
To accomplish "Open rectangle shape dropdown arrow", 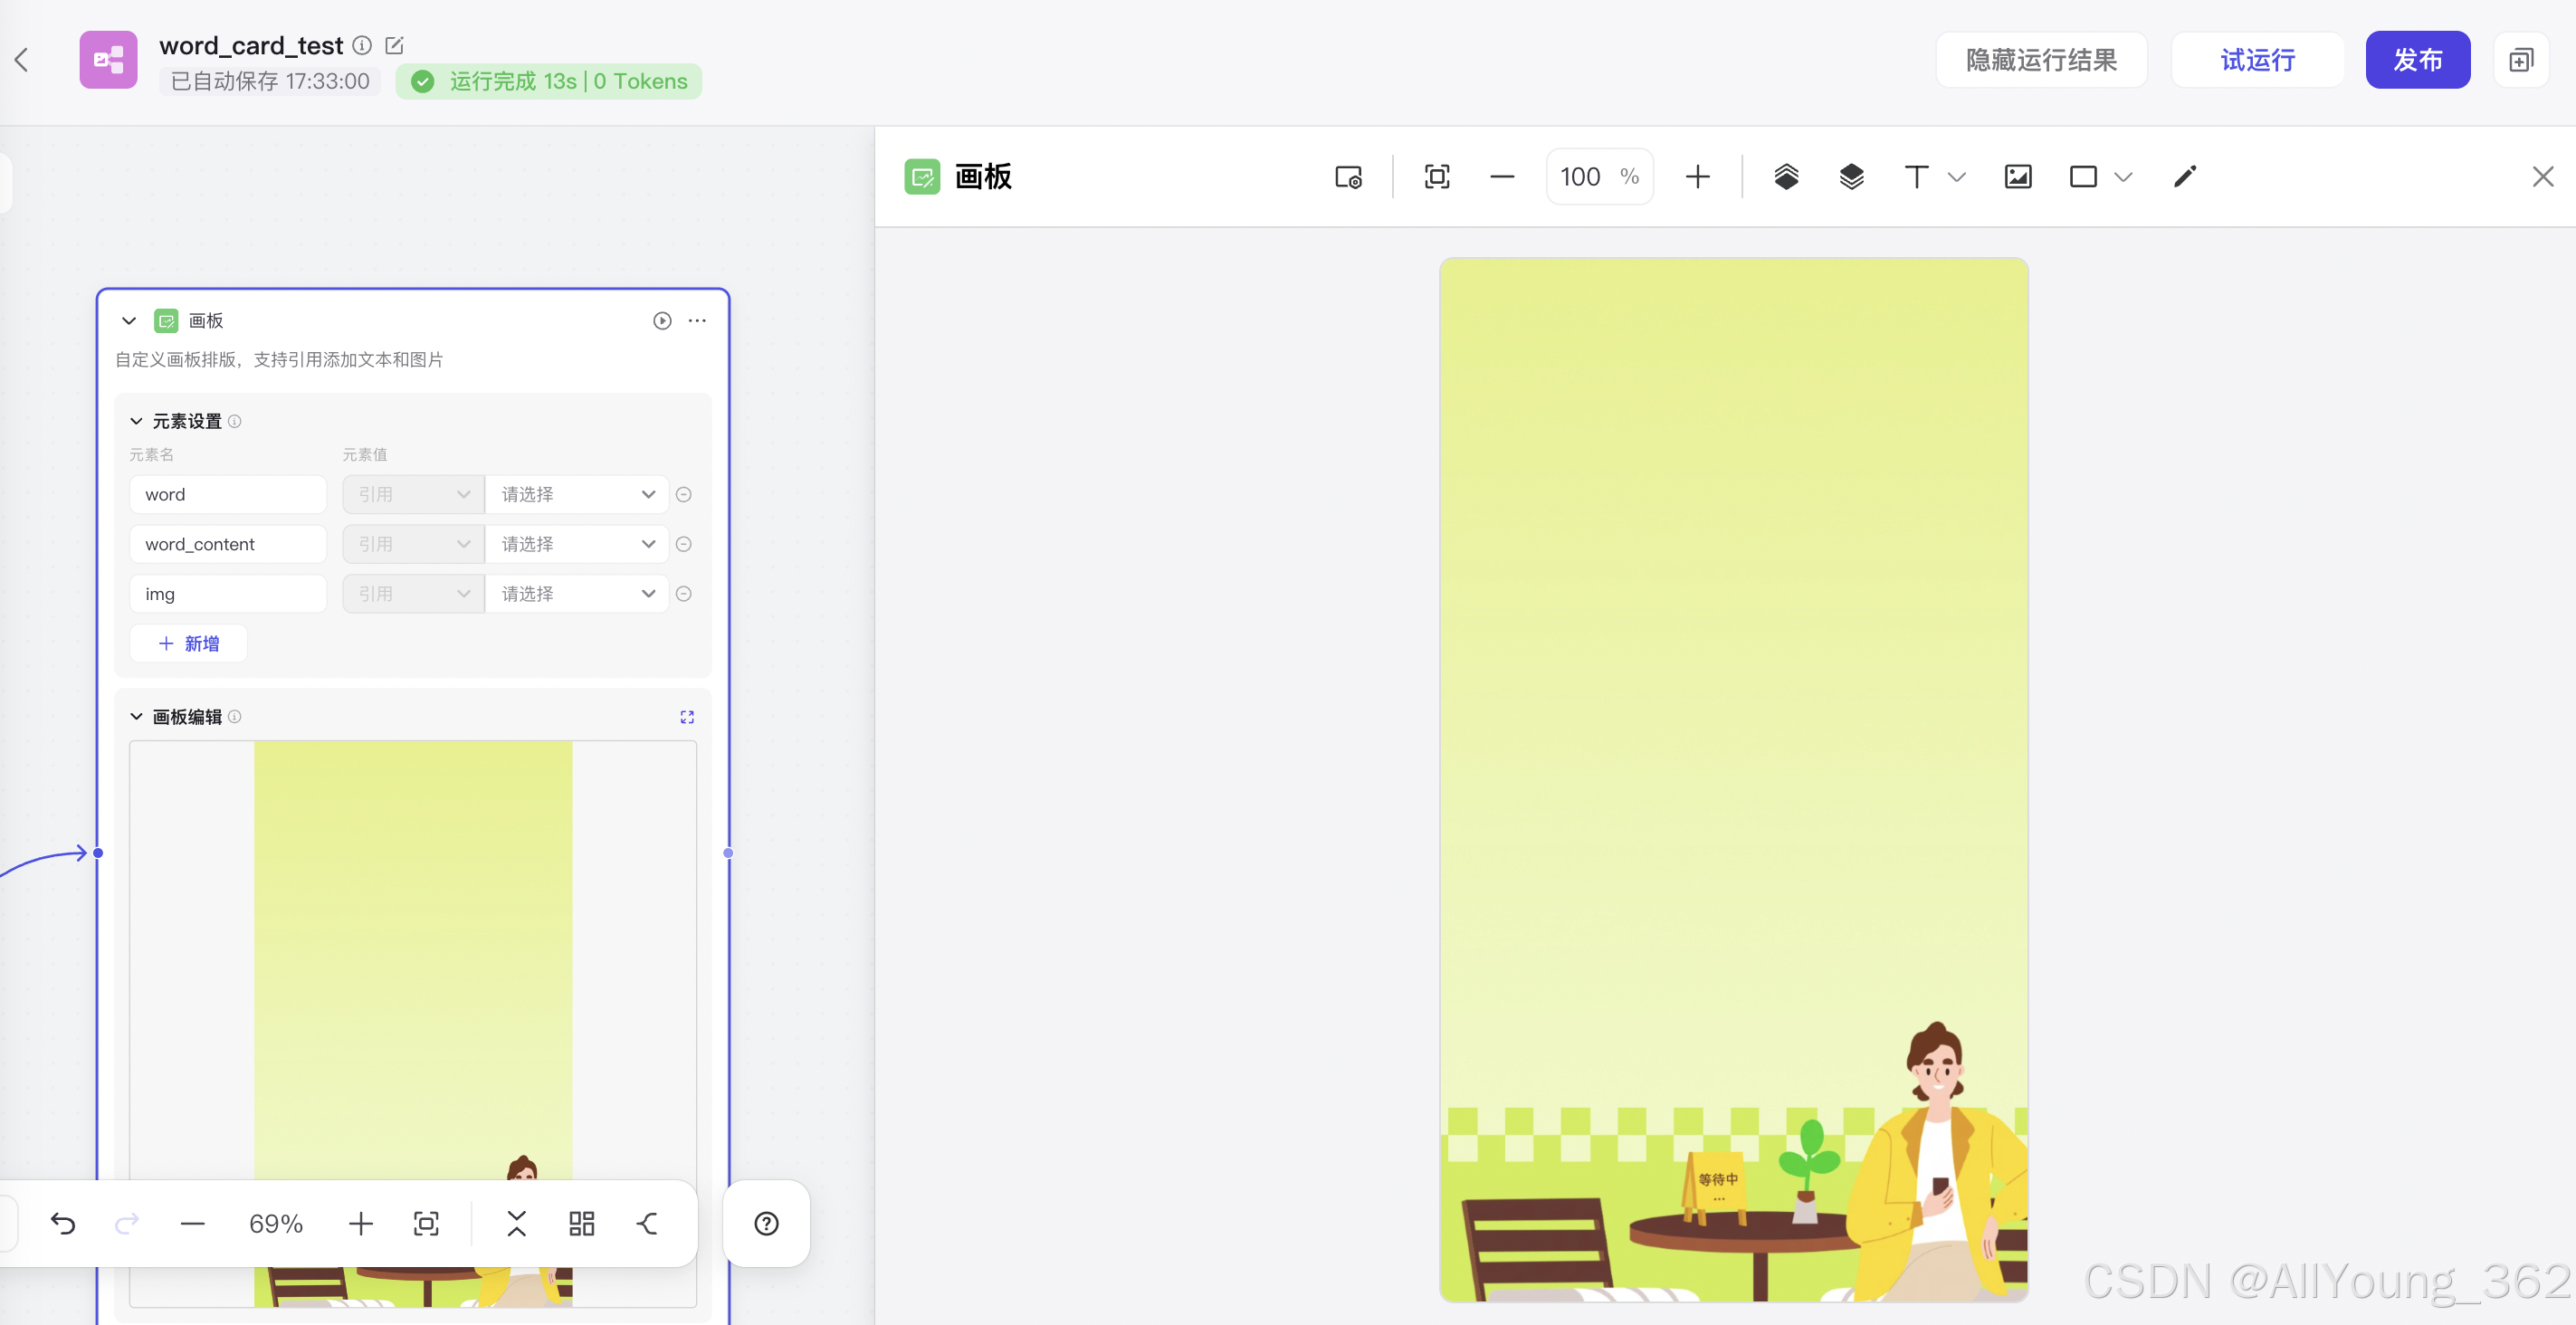I will point(2123,177).
